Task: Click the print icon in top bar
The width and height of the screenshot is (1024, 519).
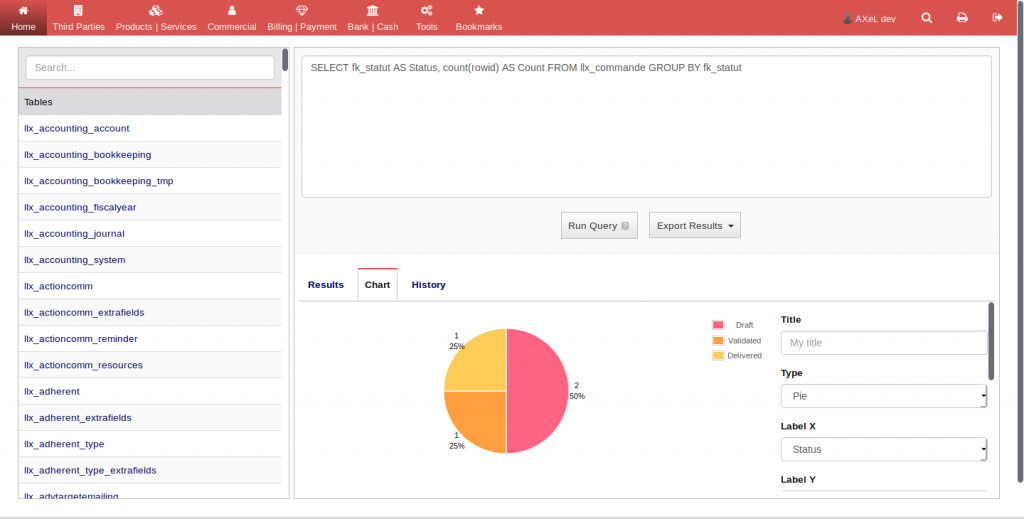Action: coord(962,18)
